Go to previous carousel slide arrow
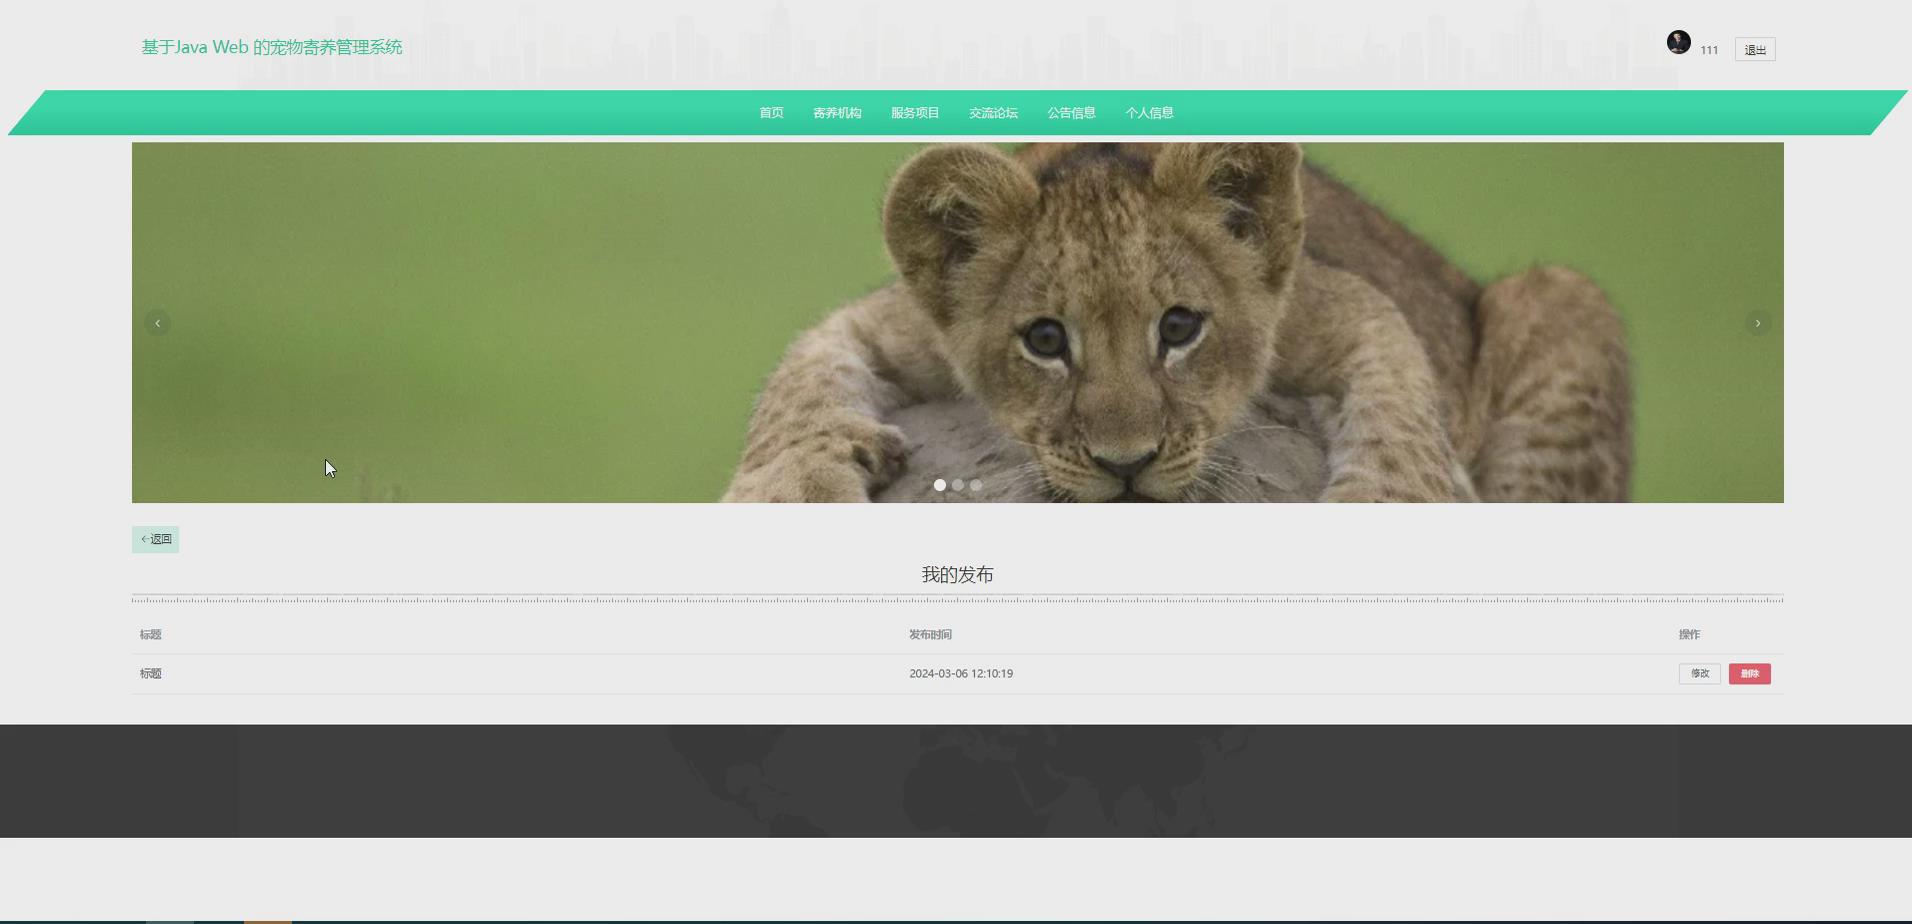 [x=157, y=323]
